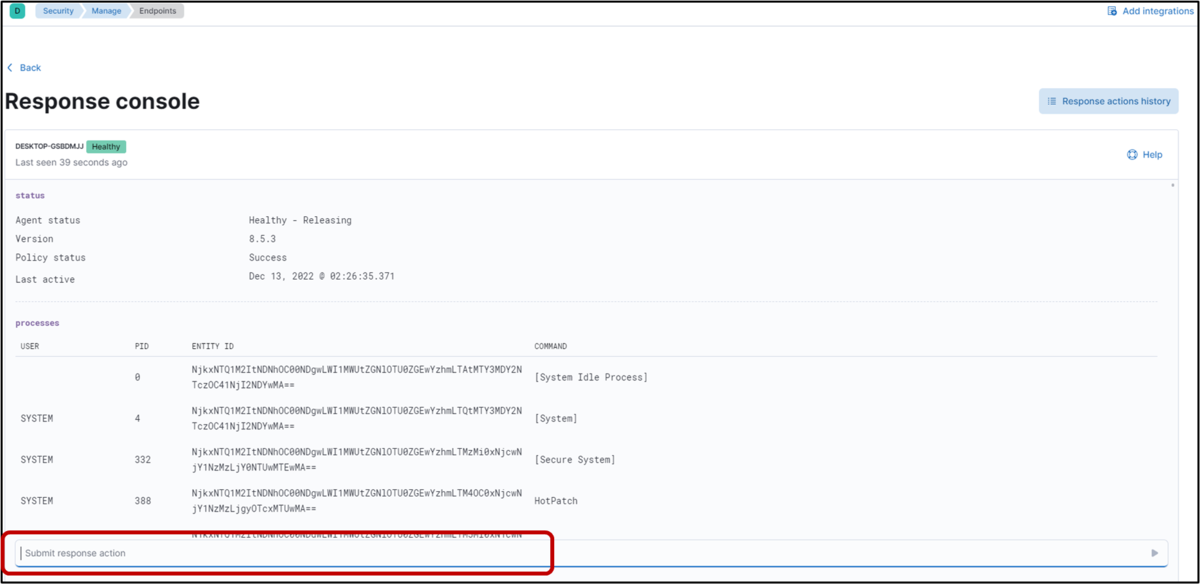Select the Endpoints breadcrumb tab
This screenshot has height=584, width=1200.
[157, 10]
